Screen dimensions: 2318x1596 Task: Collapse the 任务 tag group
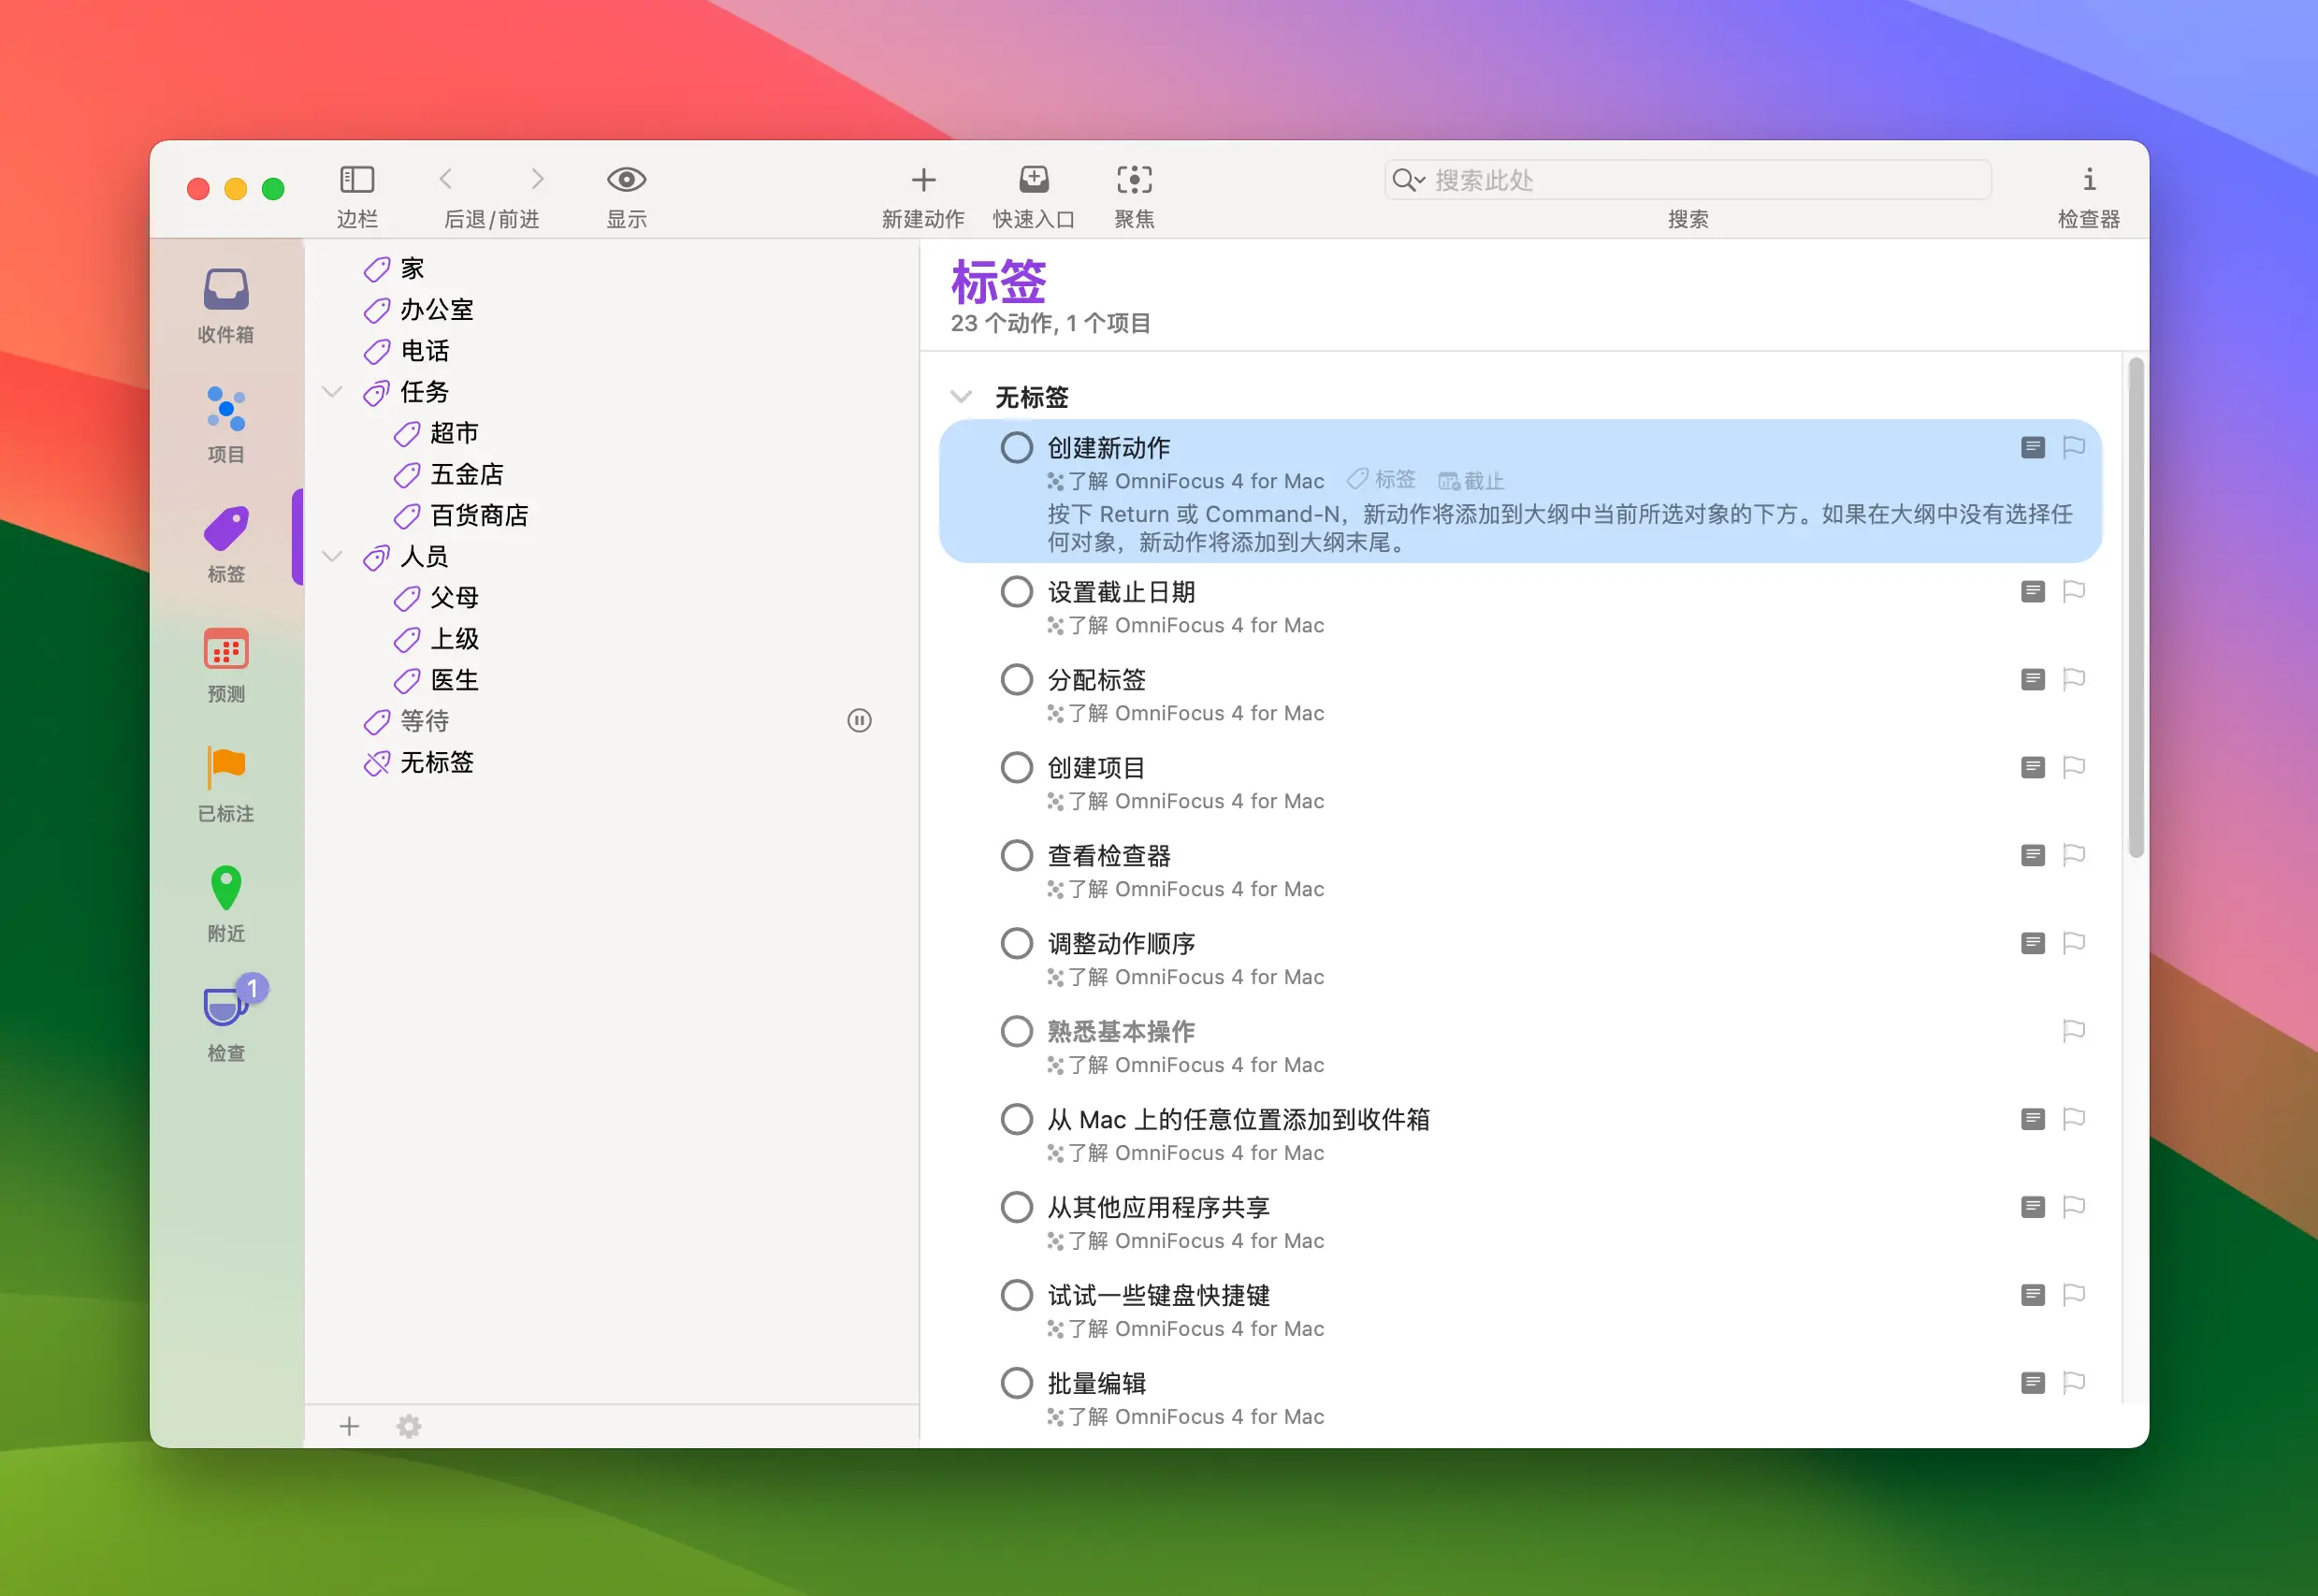click(331, 392)
